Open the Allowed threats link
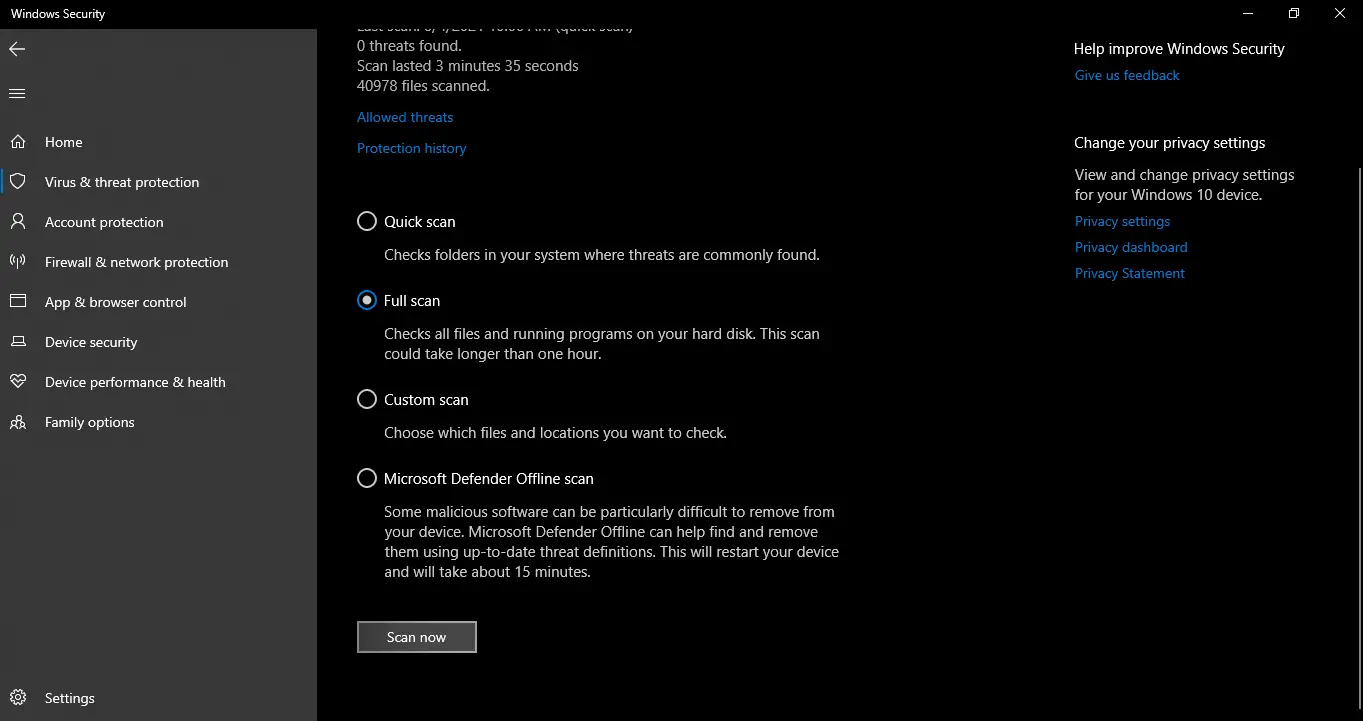 pyautogui.click(x=405, y=117)
